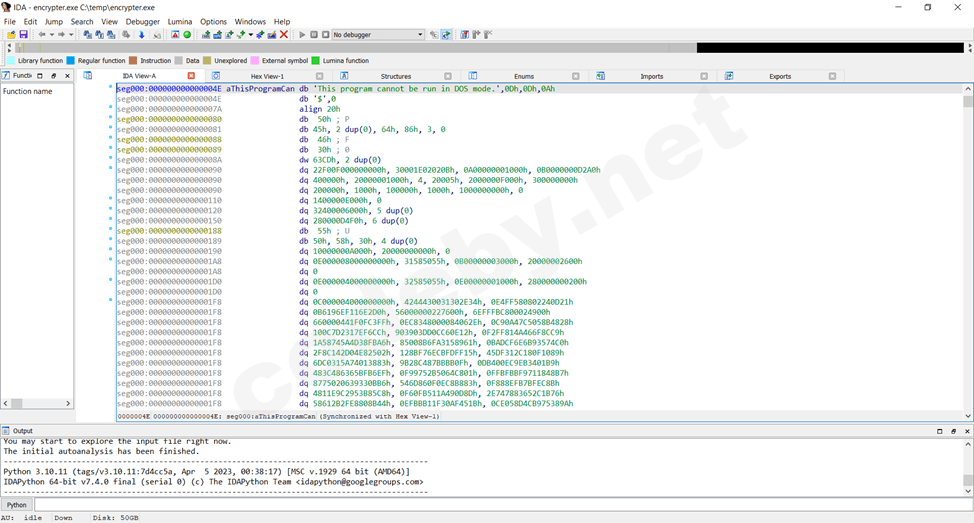Open the No debugger combo box
Screen dimensions: 974x523
point(378,34)
